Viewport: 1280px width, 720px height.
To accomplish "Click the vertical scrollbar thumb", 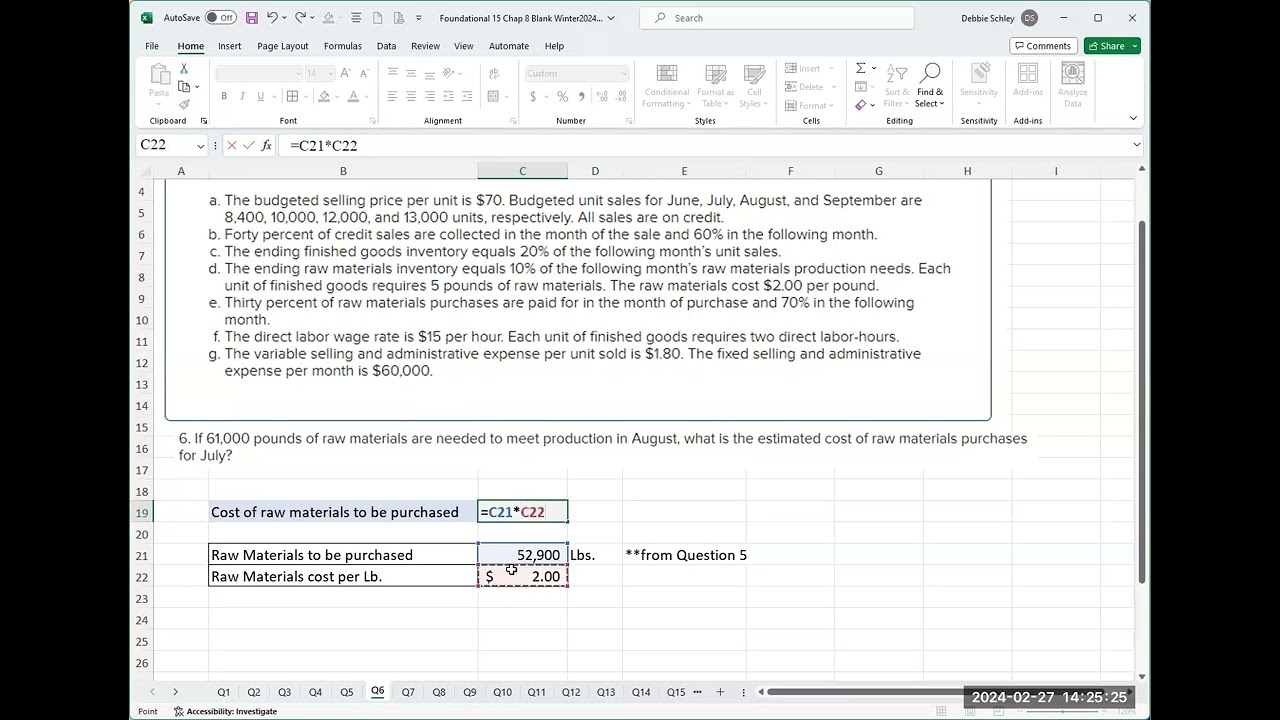I will (1142, 400).
